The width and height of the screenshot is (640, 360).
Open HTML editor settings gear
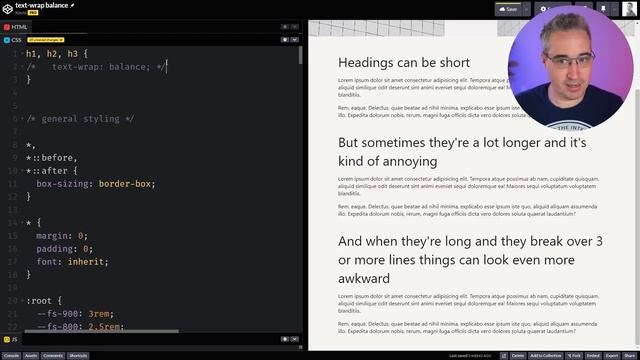pos(284,27)
